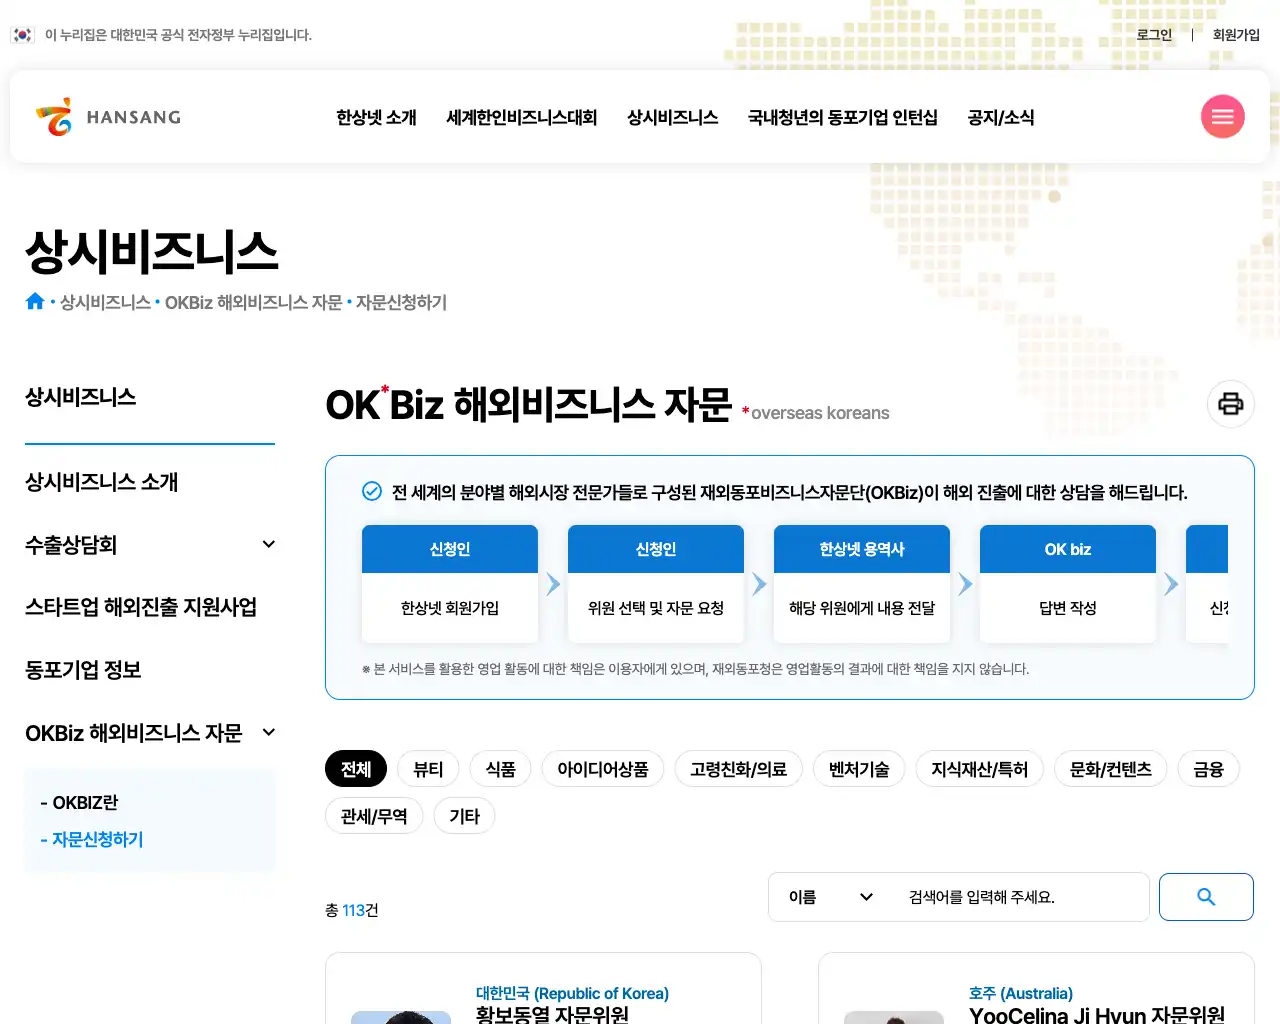Open 동포기업 정보 in sidebar

tap(83, 670)
